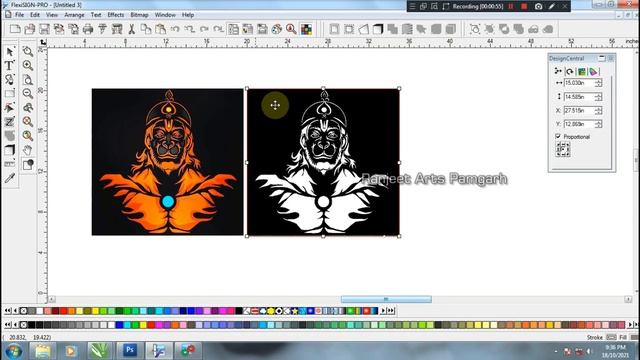Open the File menu

pyautogui.click(x=19, y=15)
